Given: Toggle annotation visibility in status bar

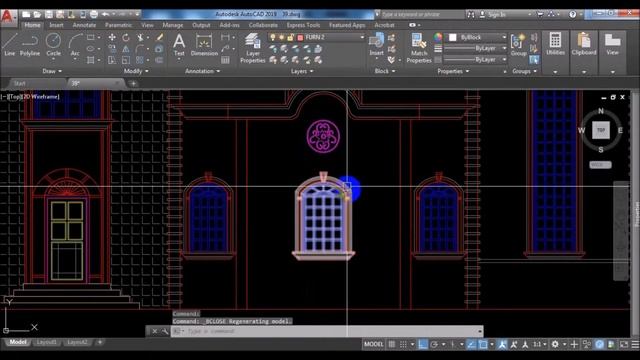Looking at the screenshot, I should tap(502, 344).
